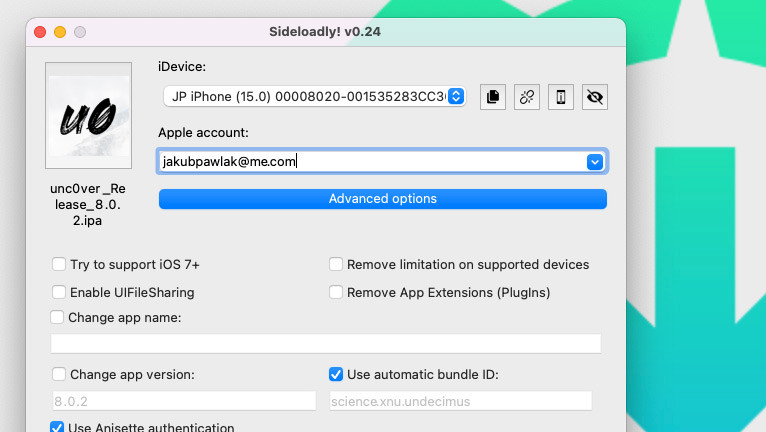Tick Remove App Extensions (PlugIns)
This screenshot has height=432, width=766.
pyautogui.click(x=336, y=292)
